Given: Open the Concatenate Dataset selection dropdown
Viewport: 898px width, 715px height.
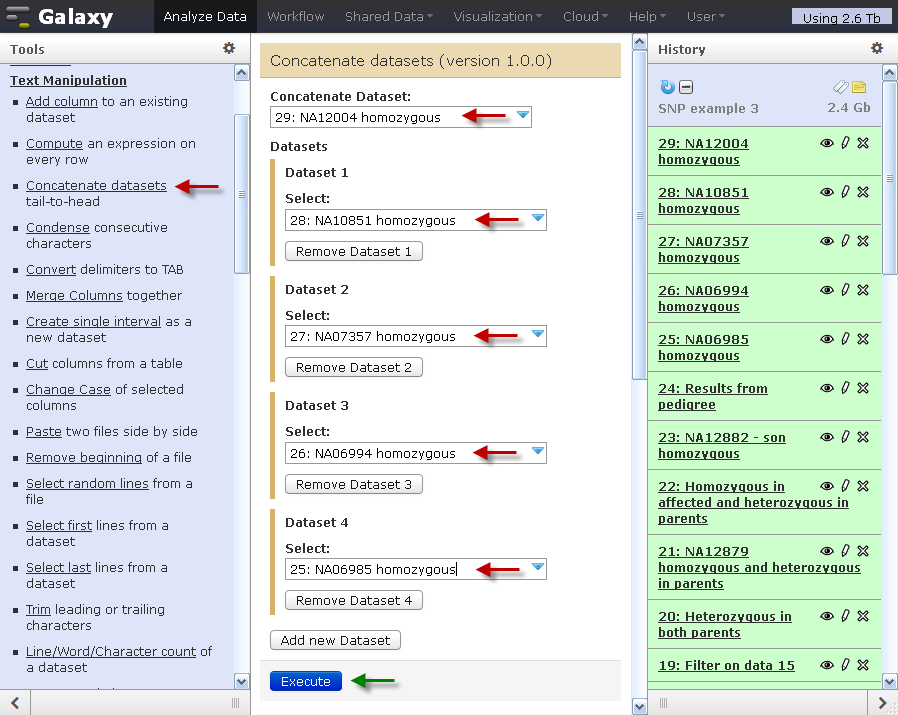Looking at the screenshot, I should (523, 117).
